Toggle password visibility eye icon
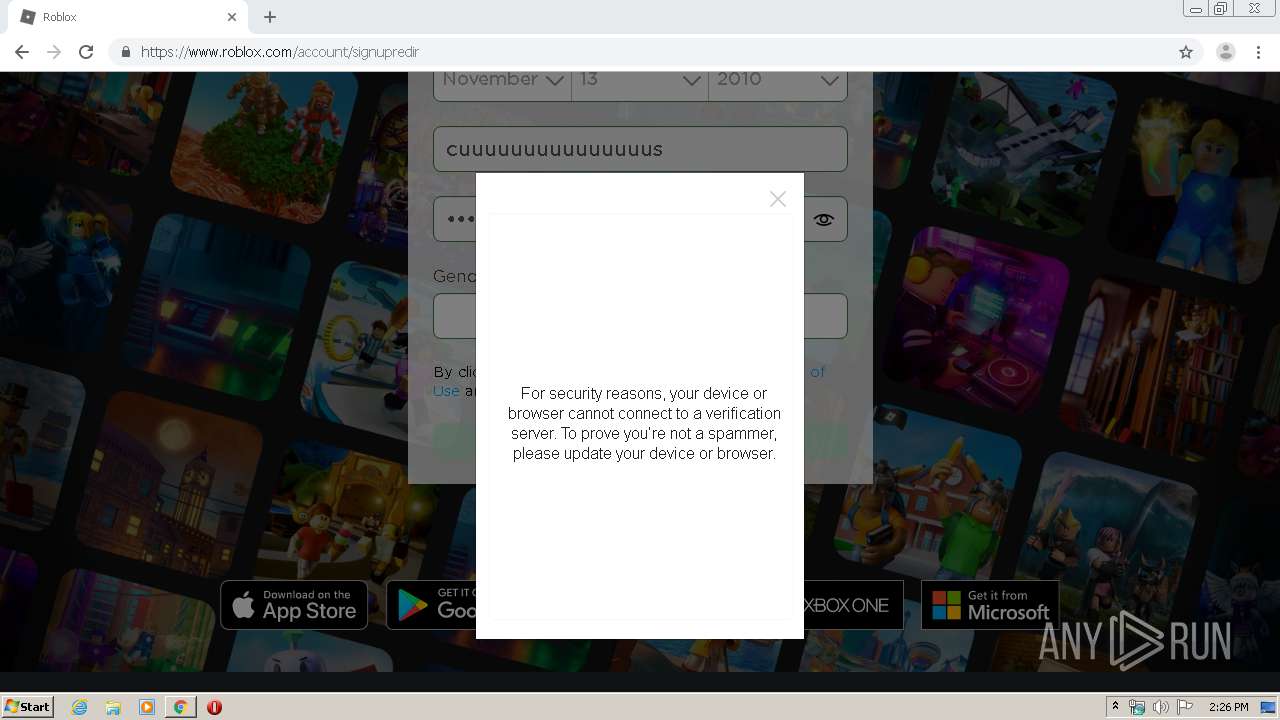The image size is (1280, 720). point(823,220)
